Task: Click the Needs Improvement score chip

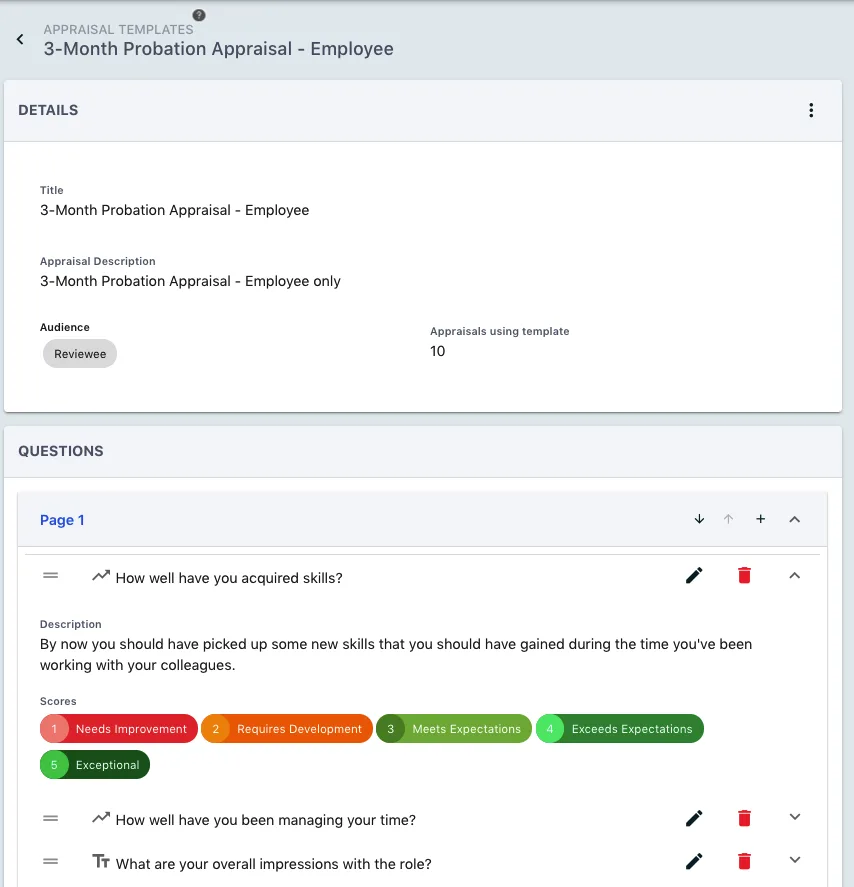Action: click(x=119, y=729)
